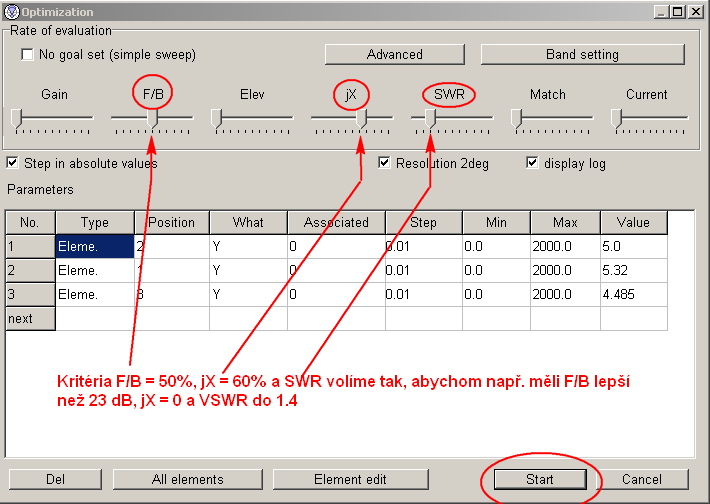710x504 pixels.
Task: Click the Gain slider handle
Action: [17, 119]
